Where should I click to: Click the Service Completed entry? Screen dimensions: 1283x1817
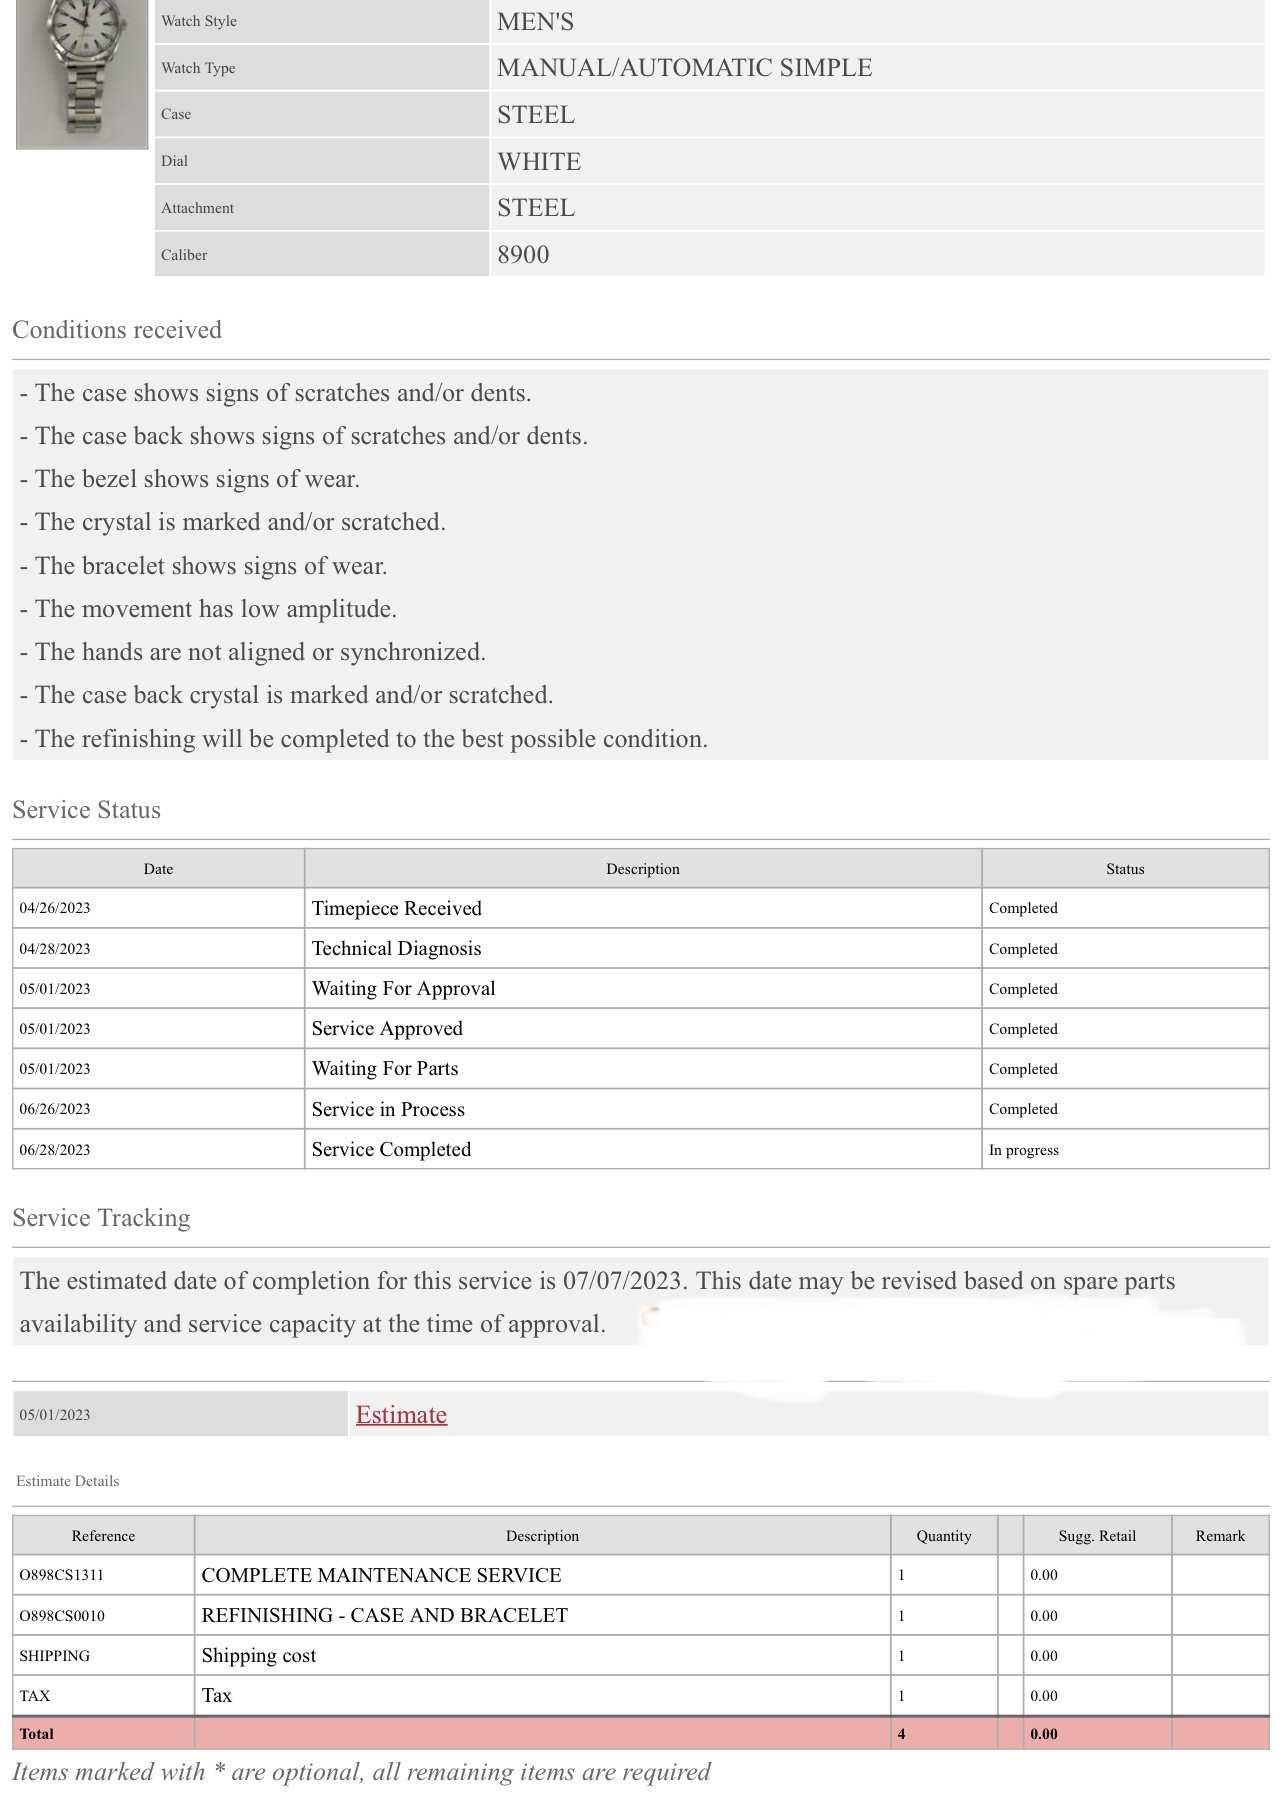pos(391,1149)
